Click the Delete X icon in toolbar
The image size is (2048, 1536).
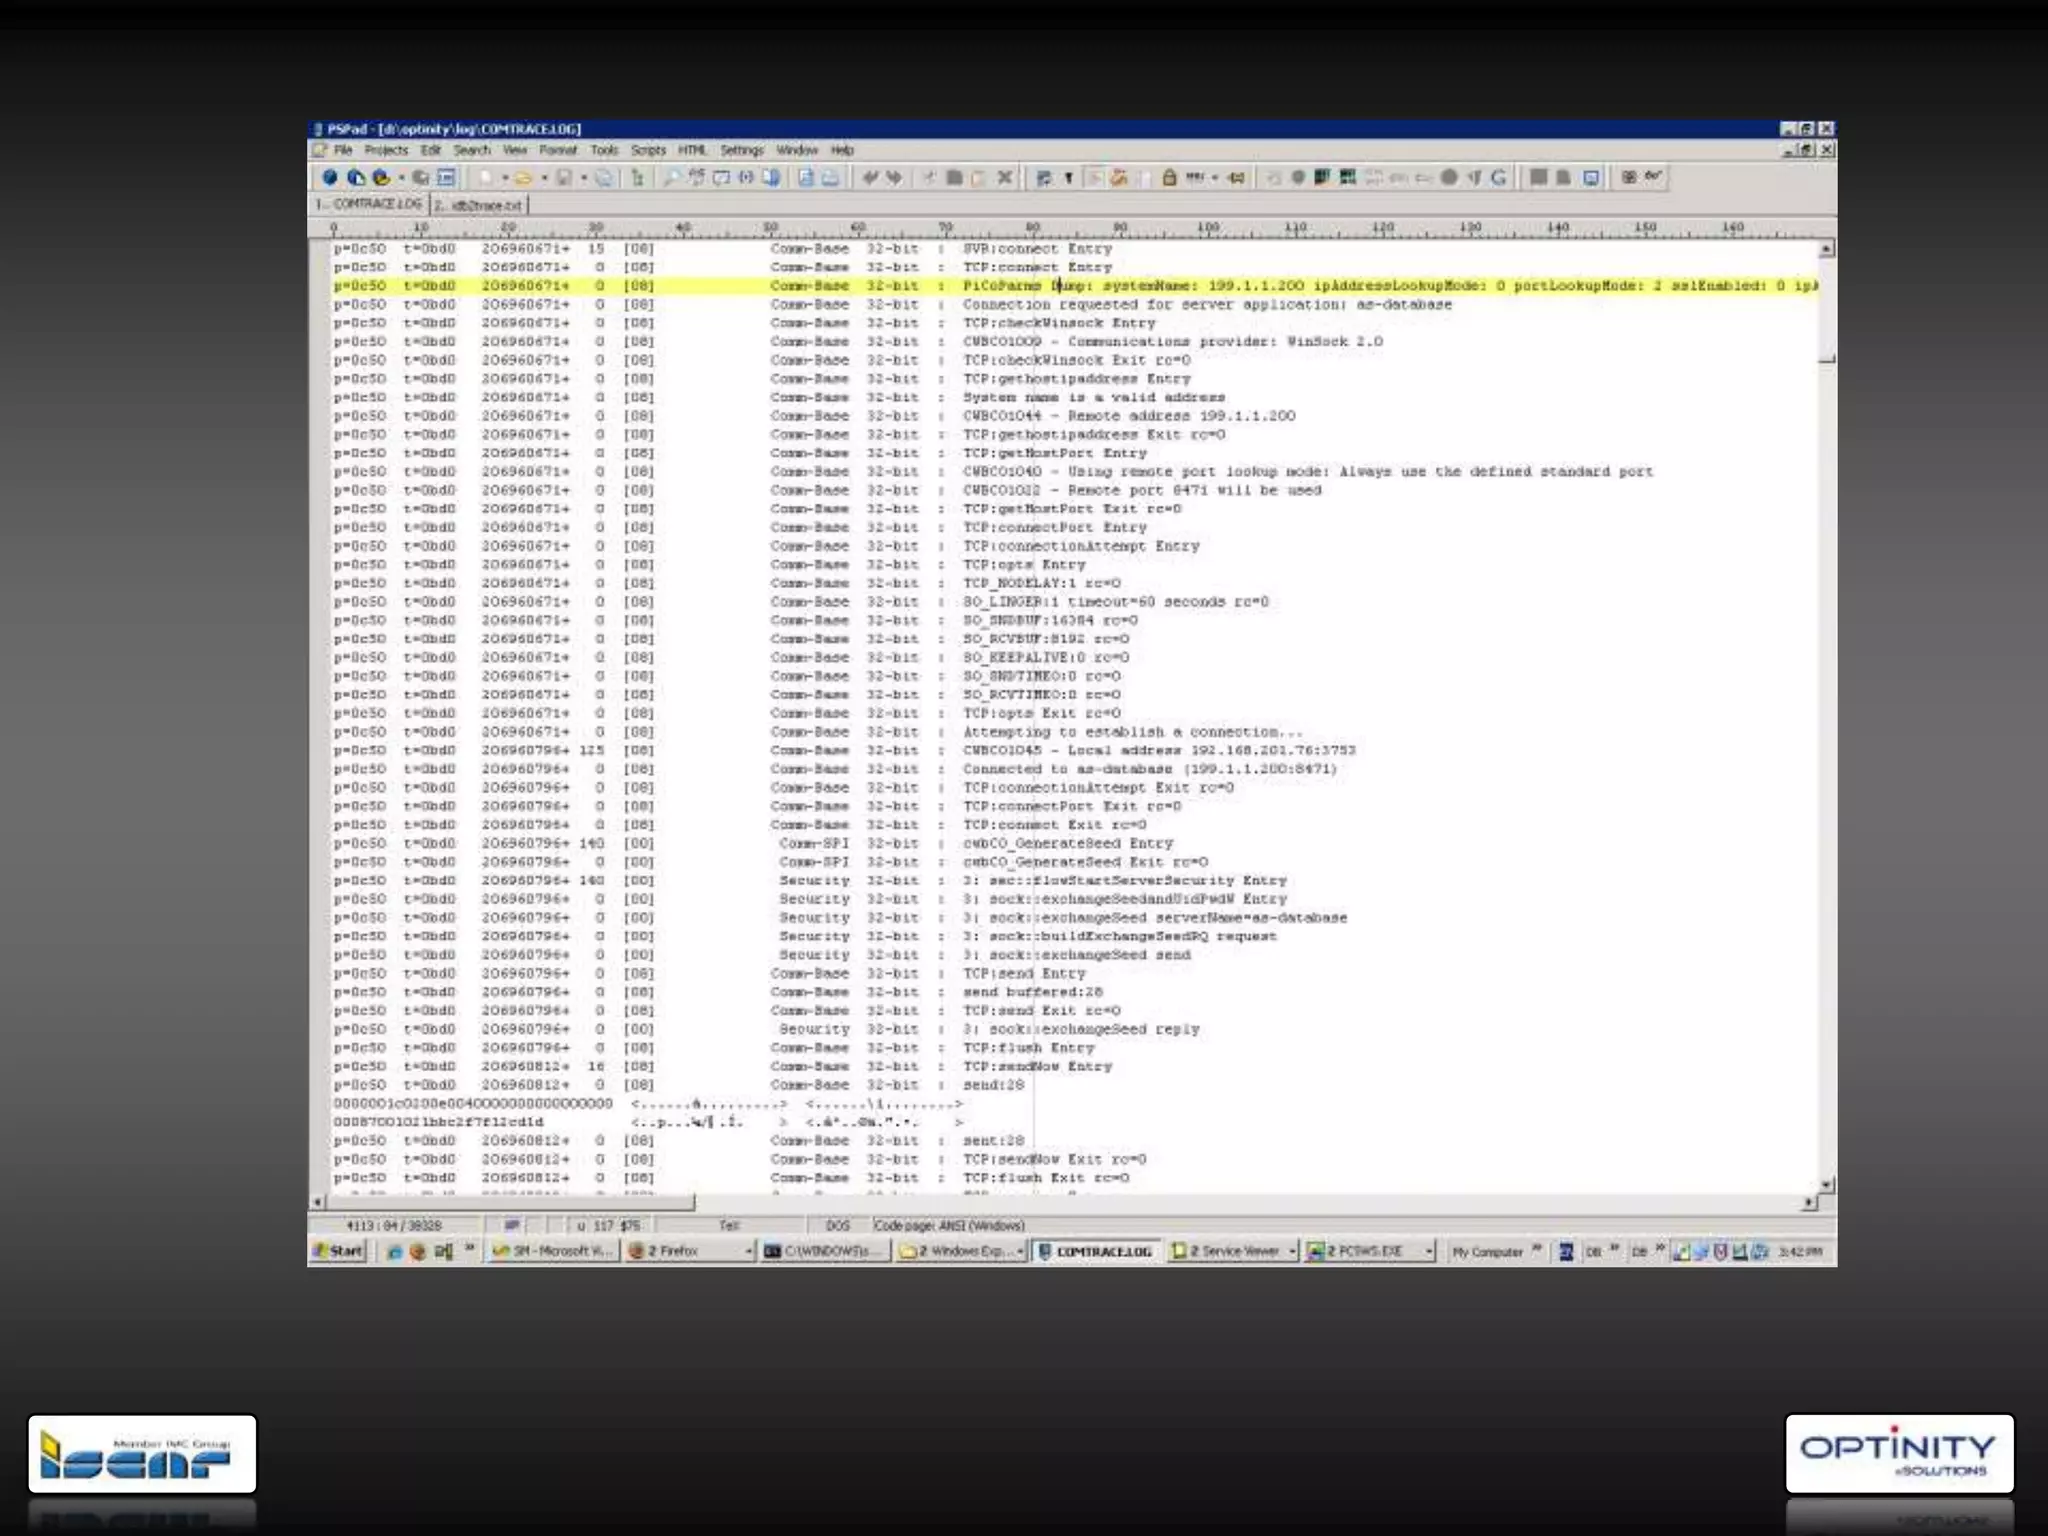tap(1005, 177)
